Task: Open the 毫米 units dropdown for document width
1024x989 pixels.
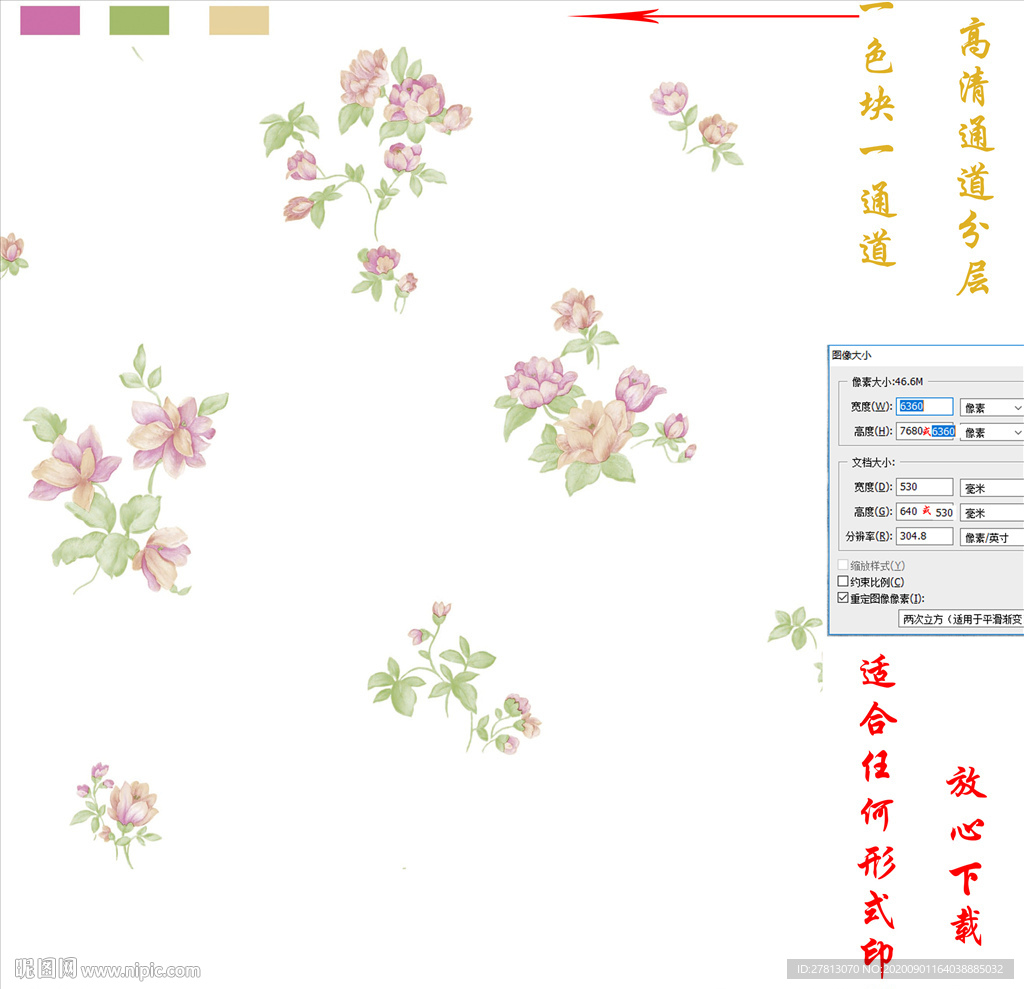Action: click(x=991, y=486)
